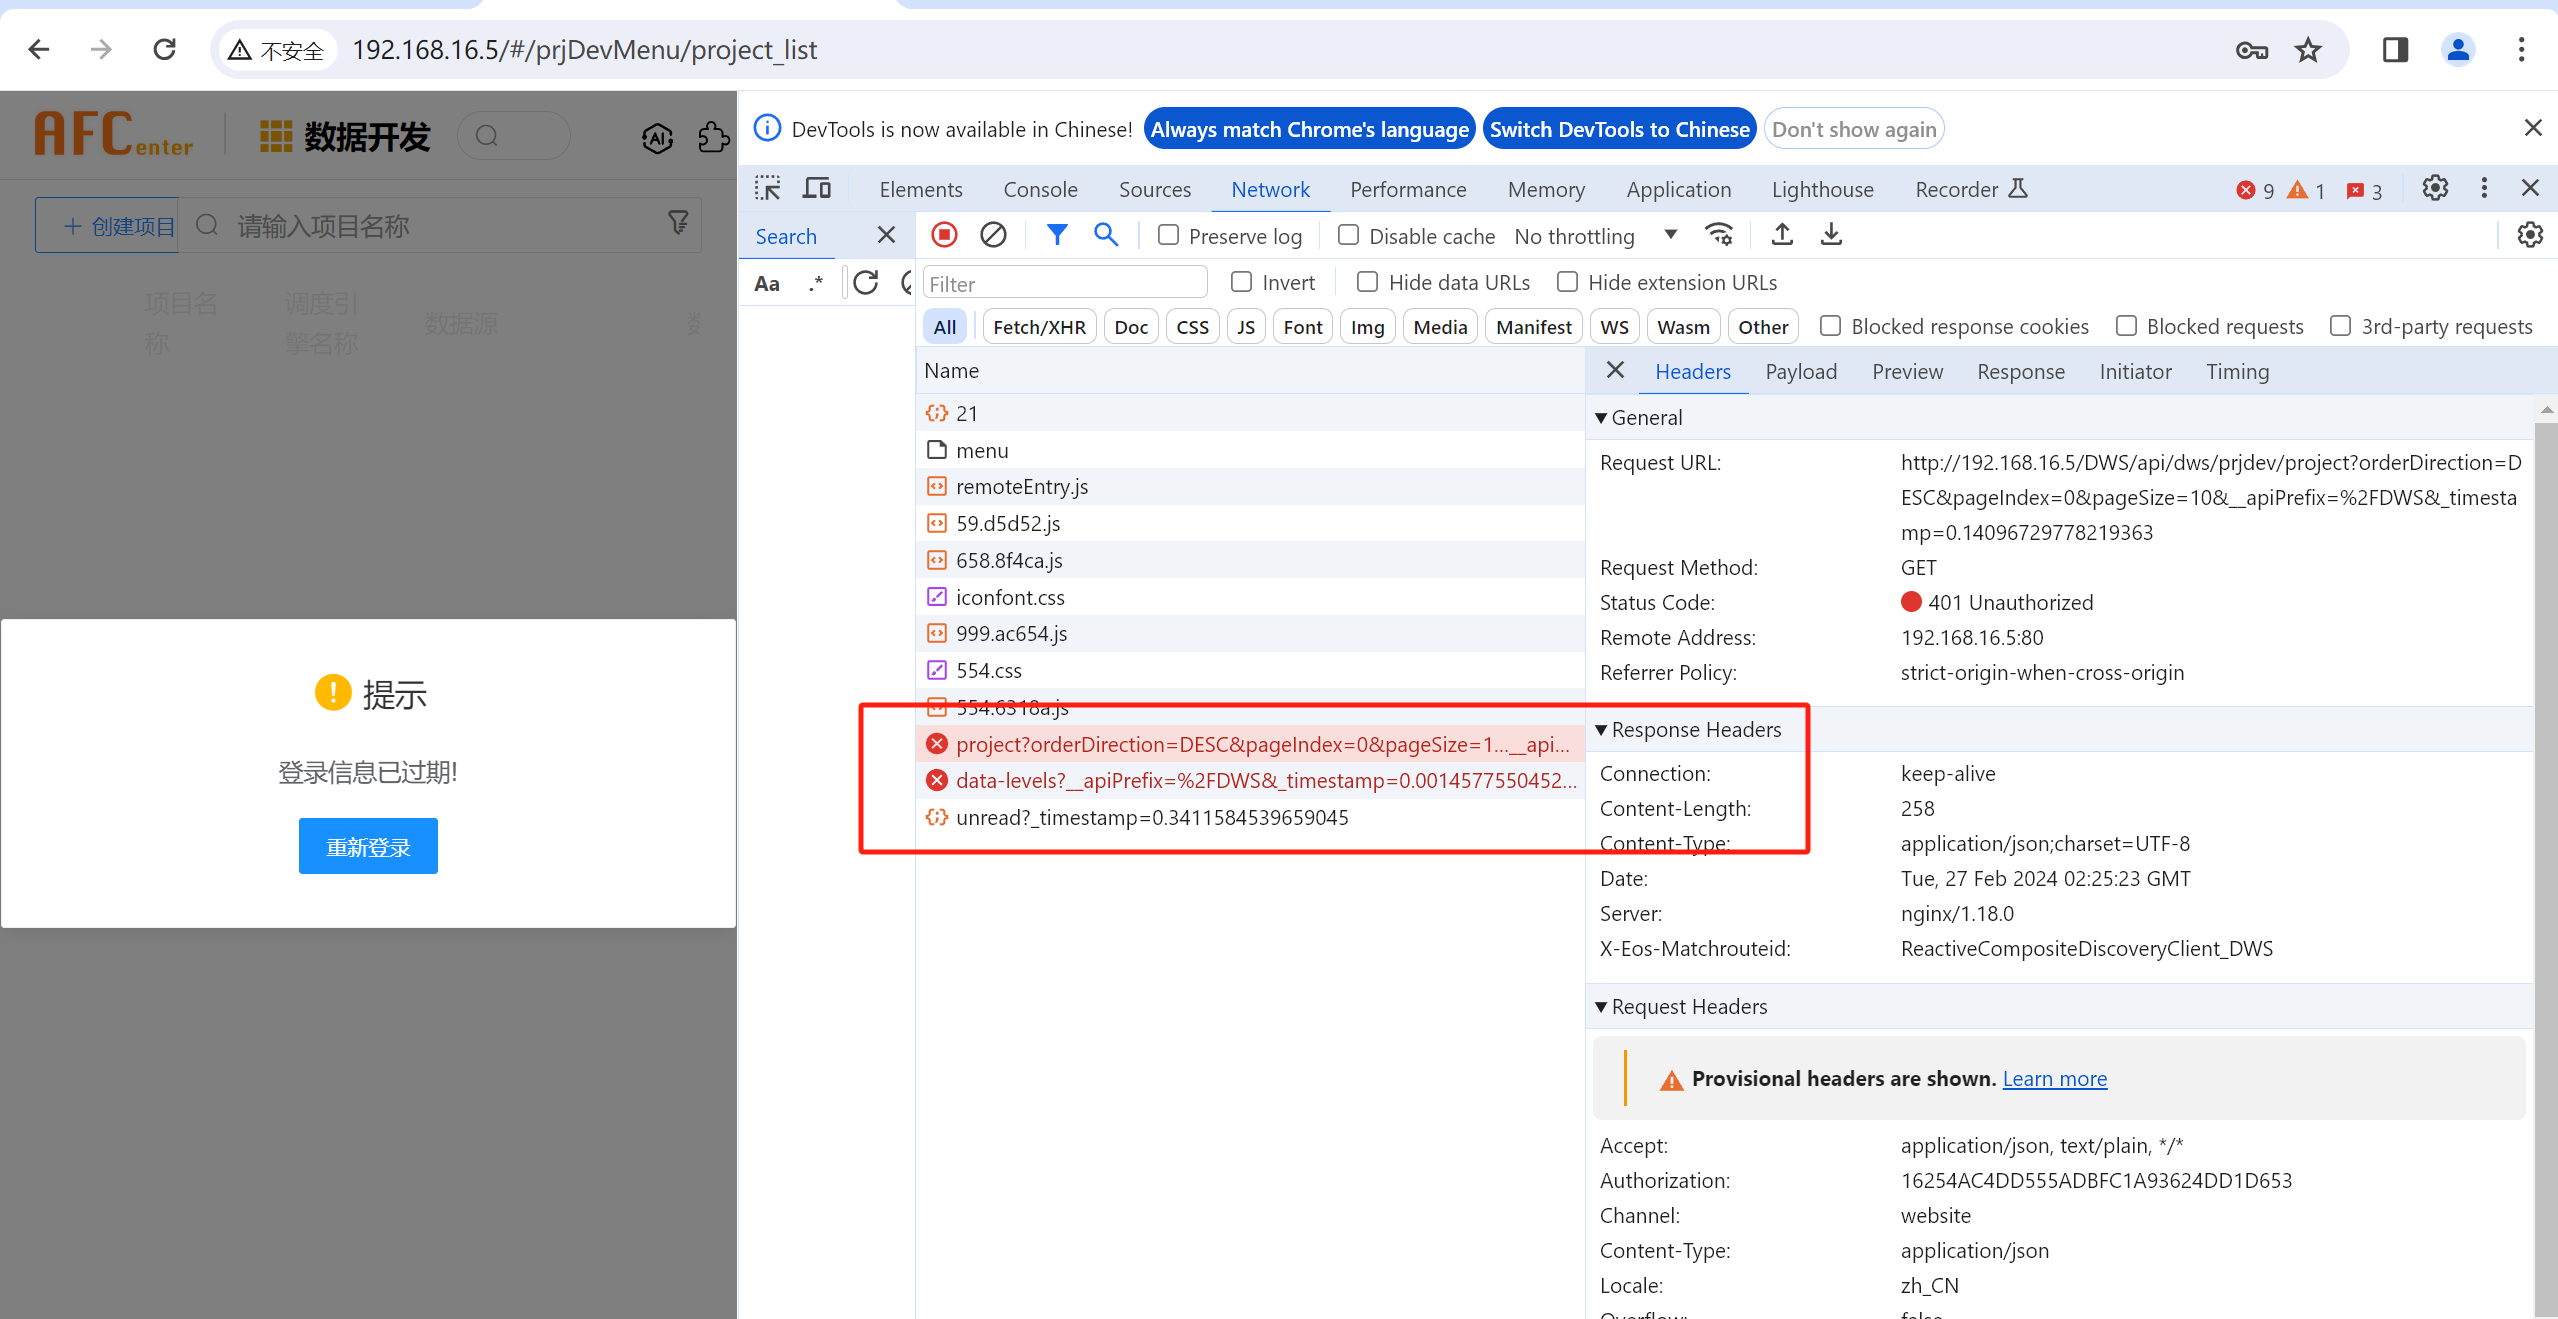
Task: Enable the Preserve log checkbox
Action: point(1168,235)
